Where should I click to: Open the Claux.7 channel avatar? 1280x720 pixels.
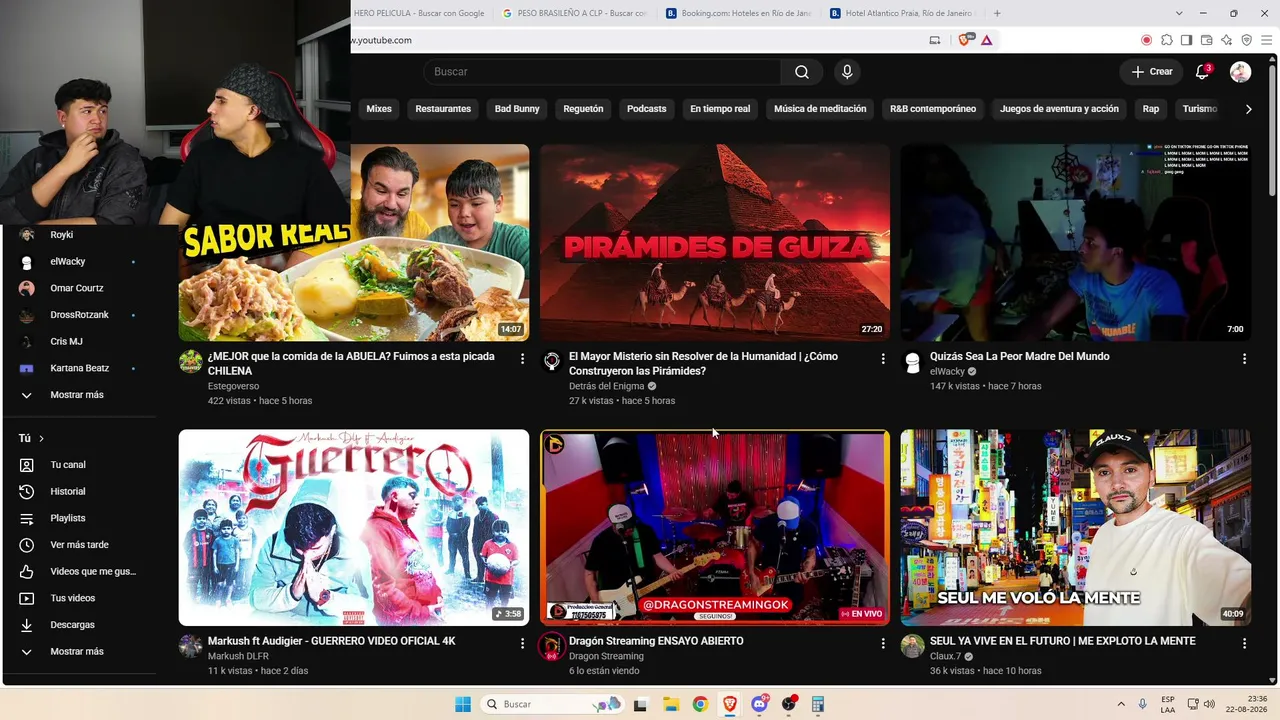912,646
